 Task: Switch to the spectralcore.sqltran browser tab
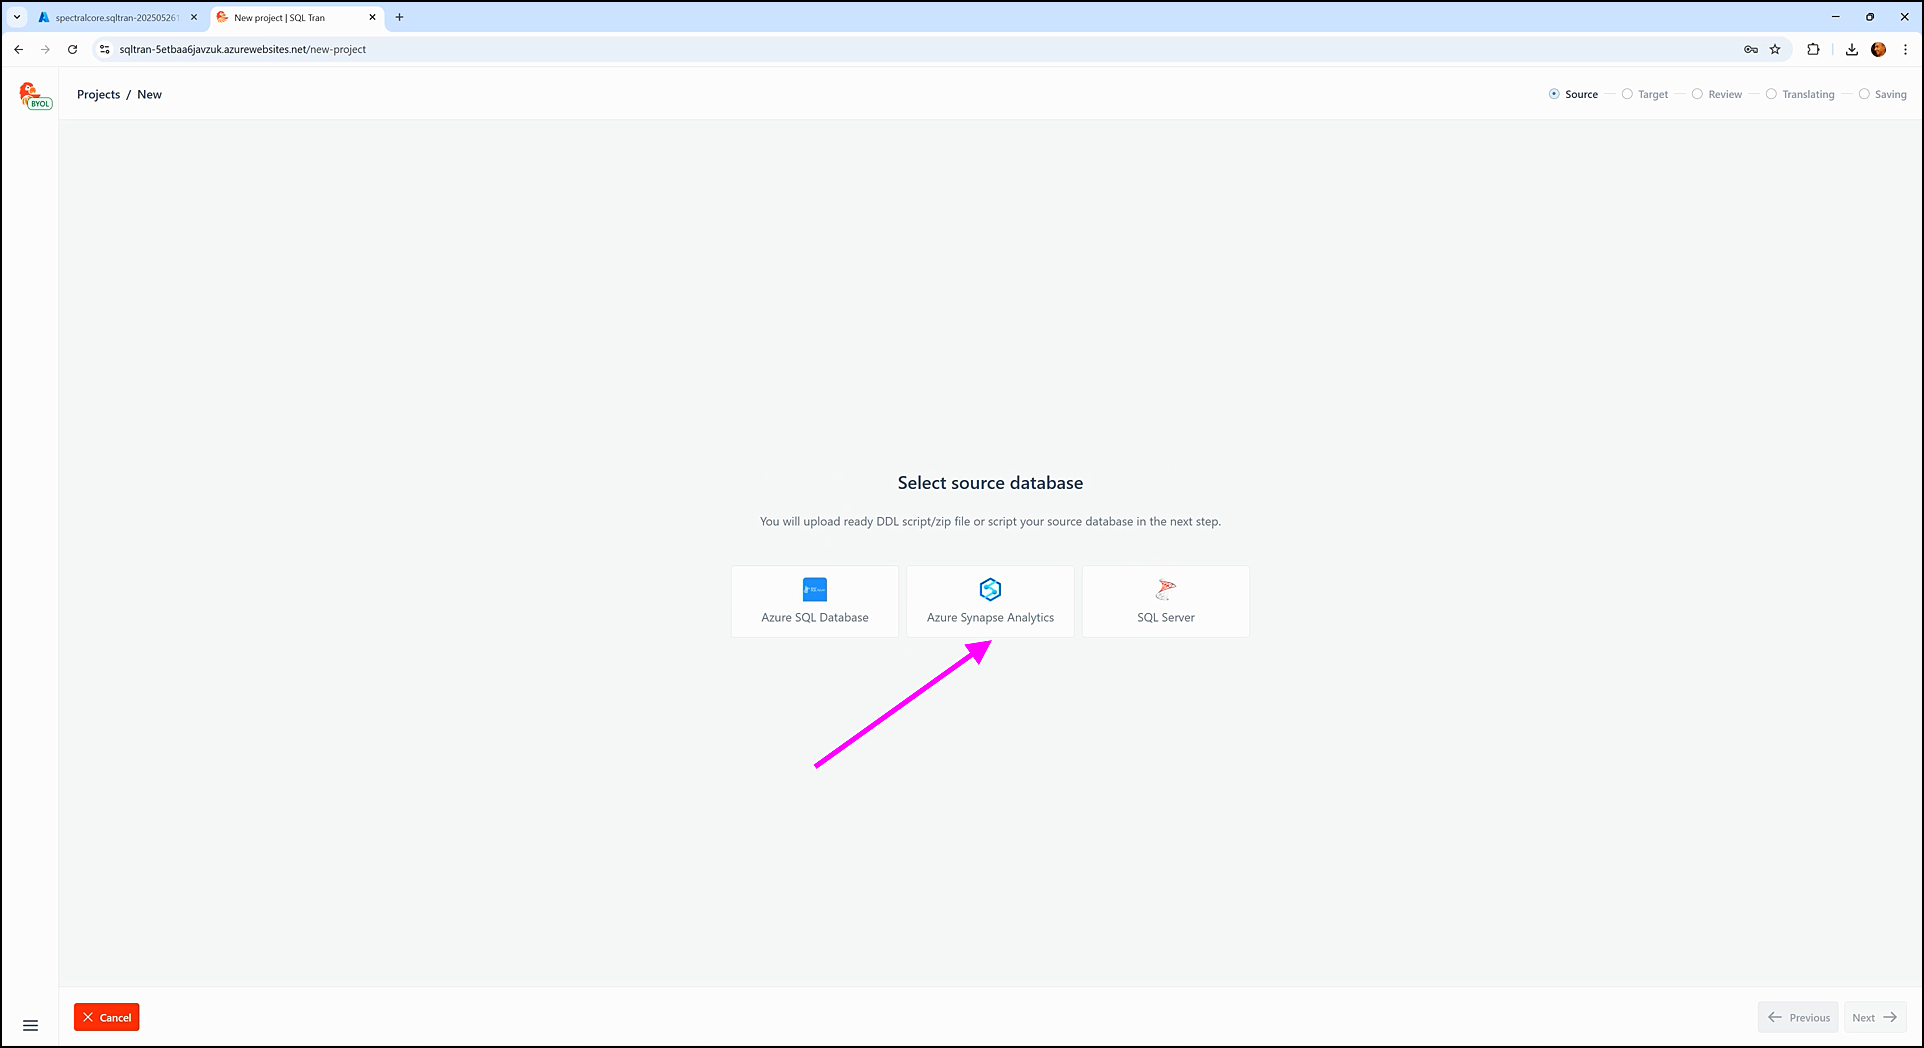pyautogui.click(x=115, y=17)
